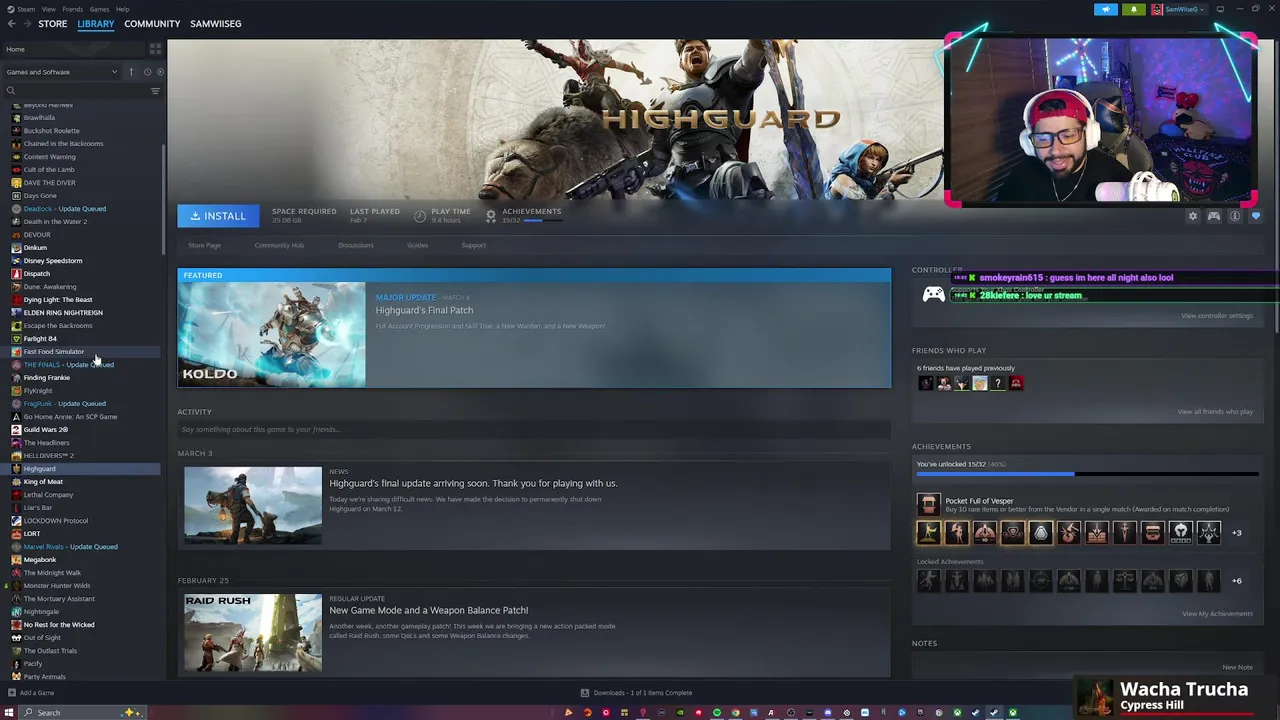The height and width of the screenshot is (720, 1280).
Task: Click the library search magnifier icon
Action: [x=11, y=91]
